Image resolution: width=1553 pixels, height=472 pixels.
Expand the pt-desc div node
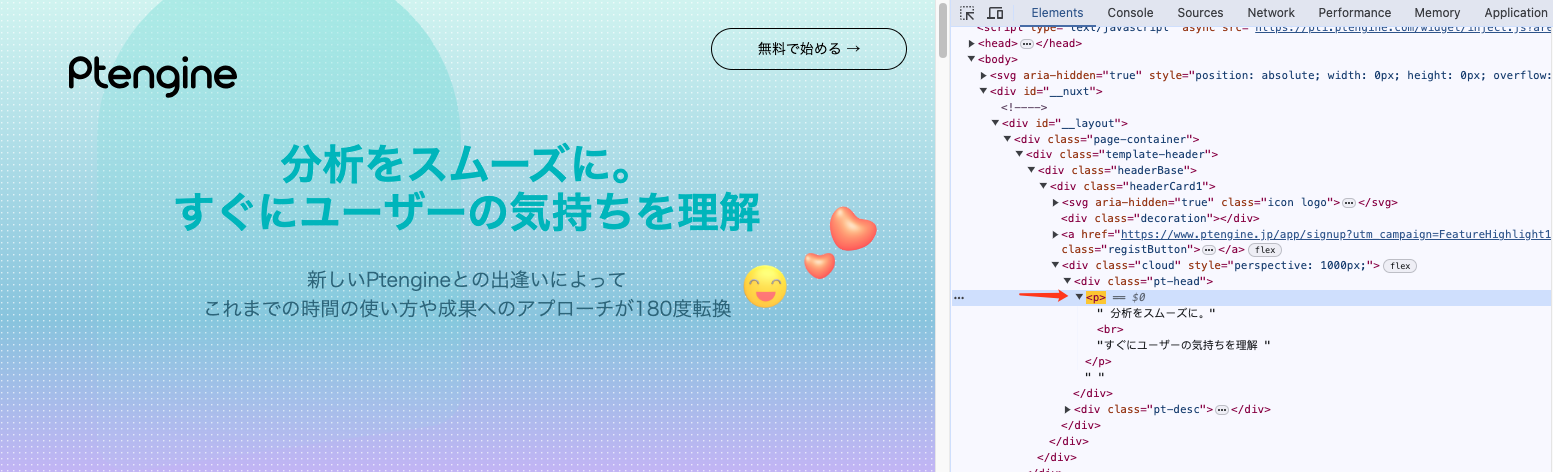click(x=1068, y=409)
